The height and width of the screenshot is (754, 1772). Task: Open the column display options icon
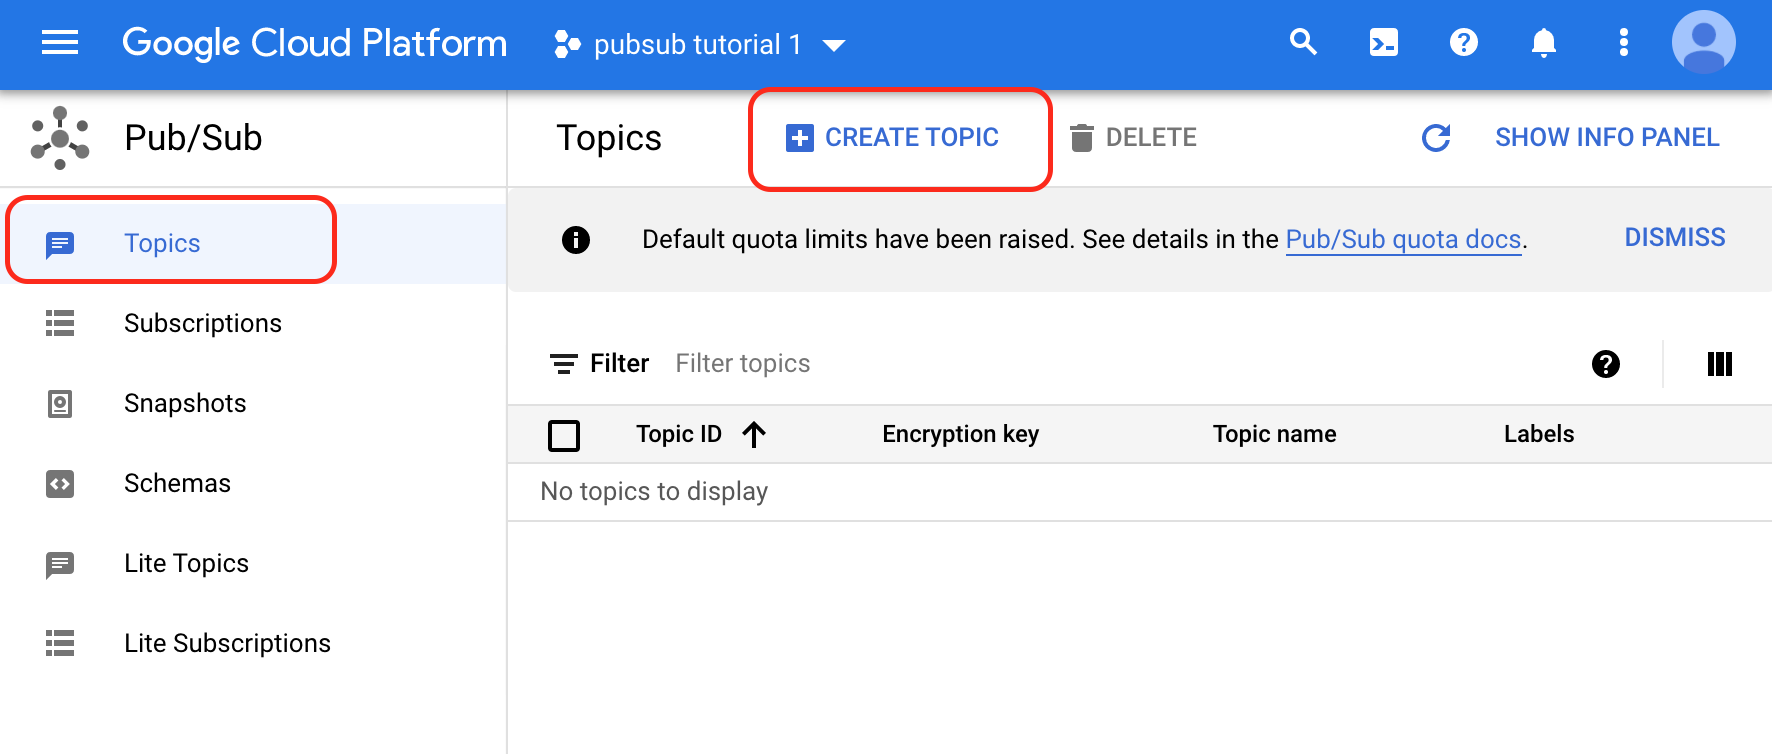(x=1720, y=364)
